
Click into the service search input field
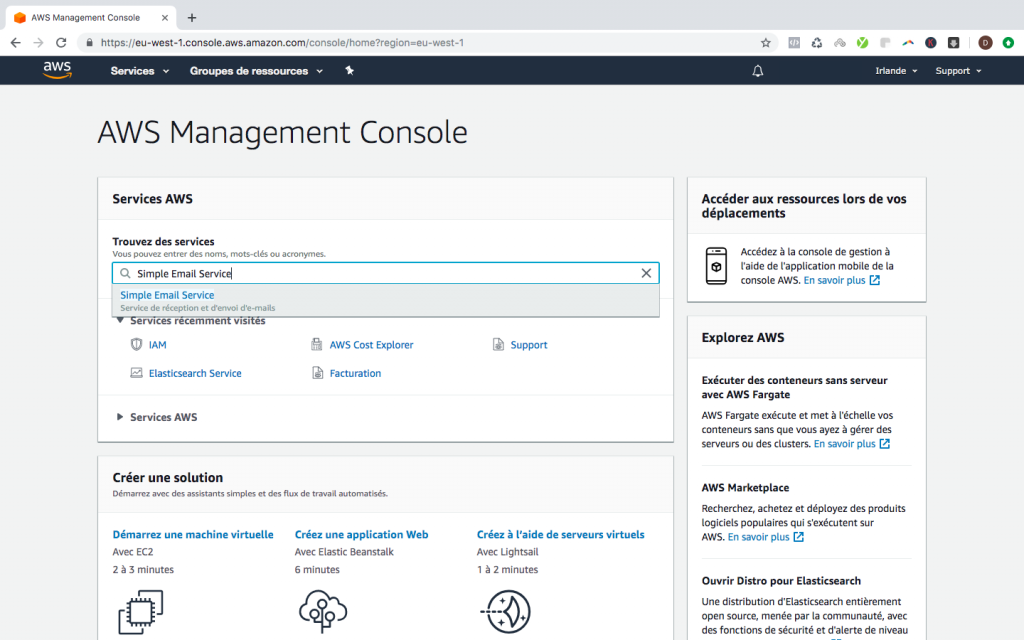(380, 273)
